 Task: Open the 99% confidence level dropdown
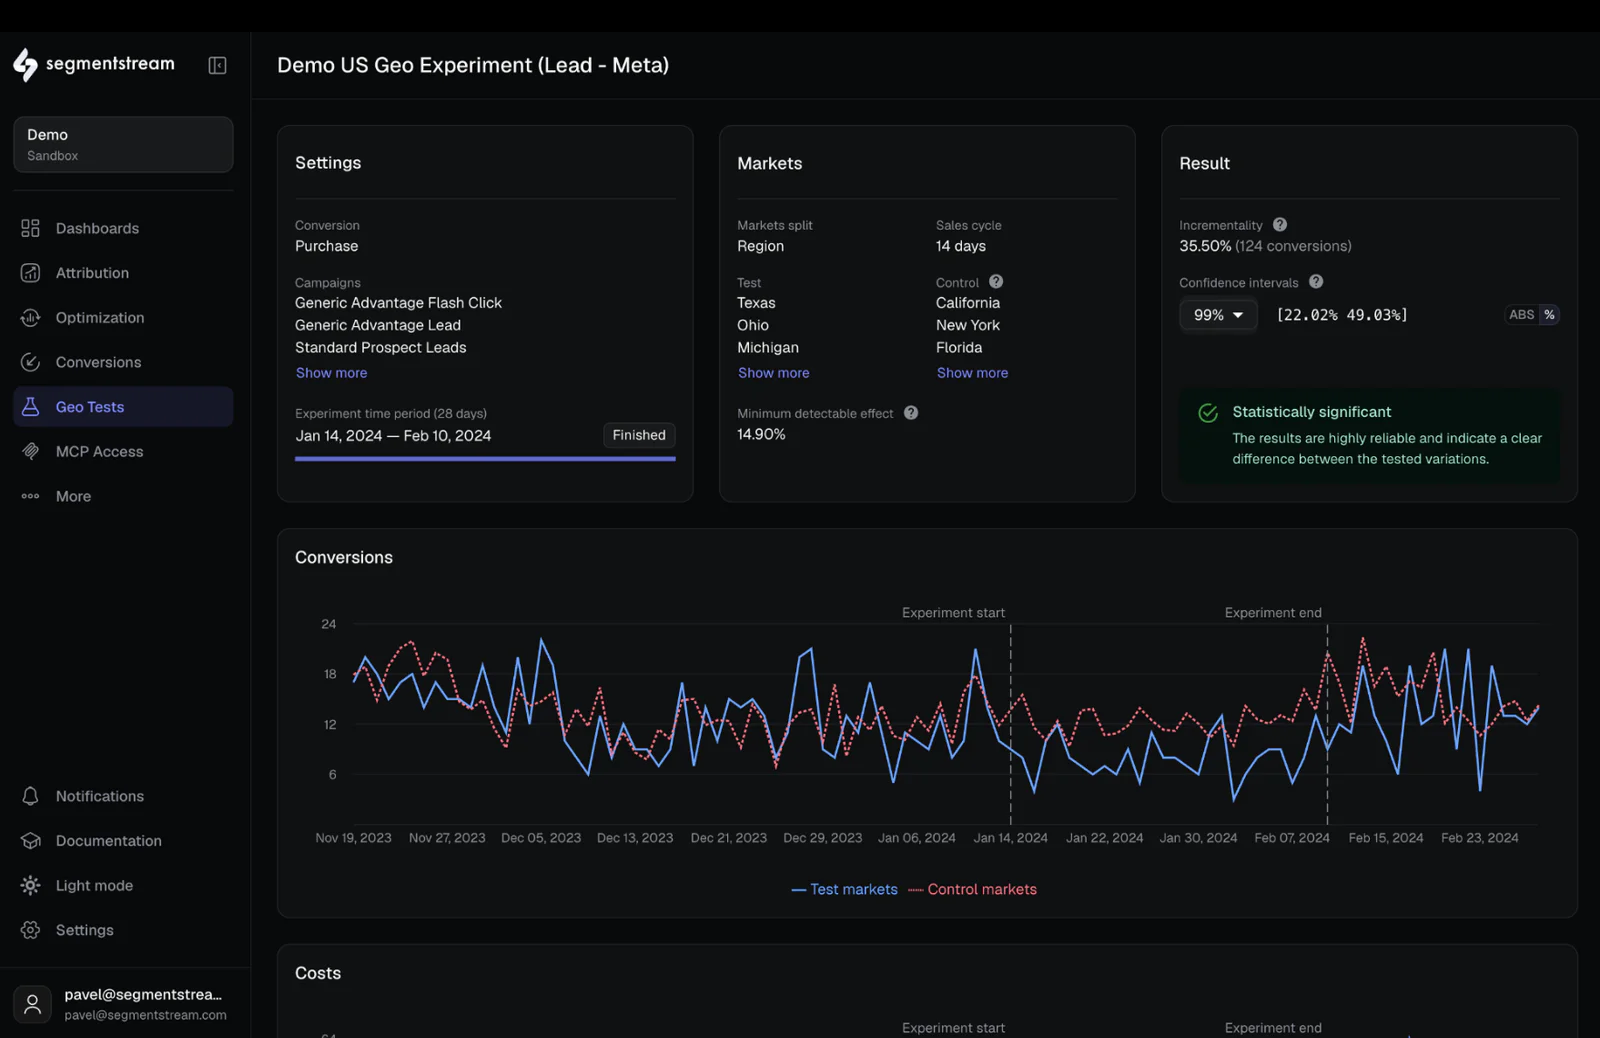pos(1218,315)
